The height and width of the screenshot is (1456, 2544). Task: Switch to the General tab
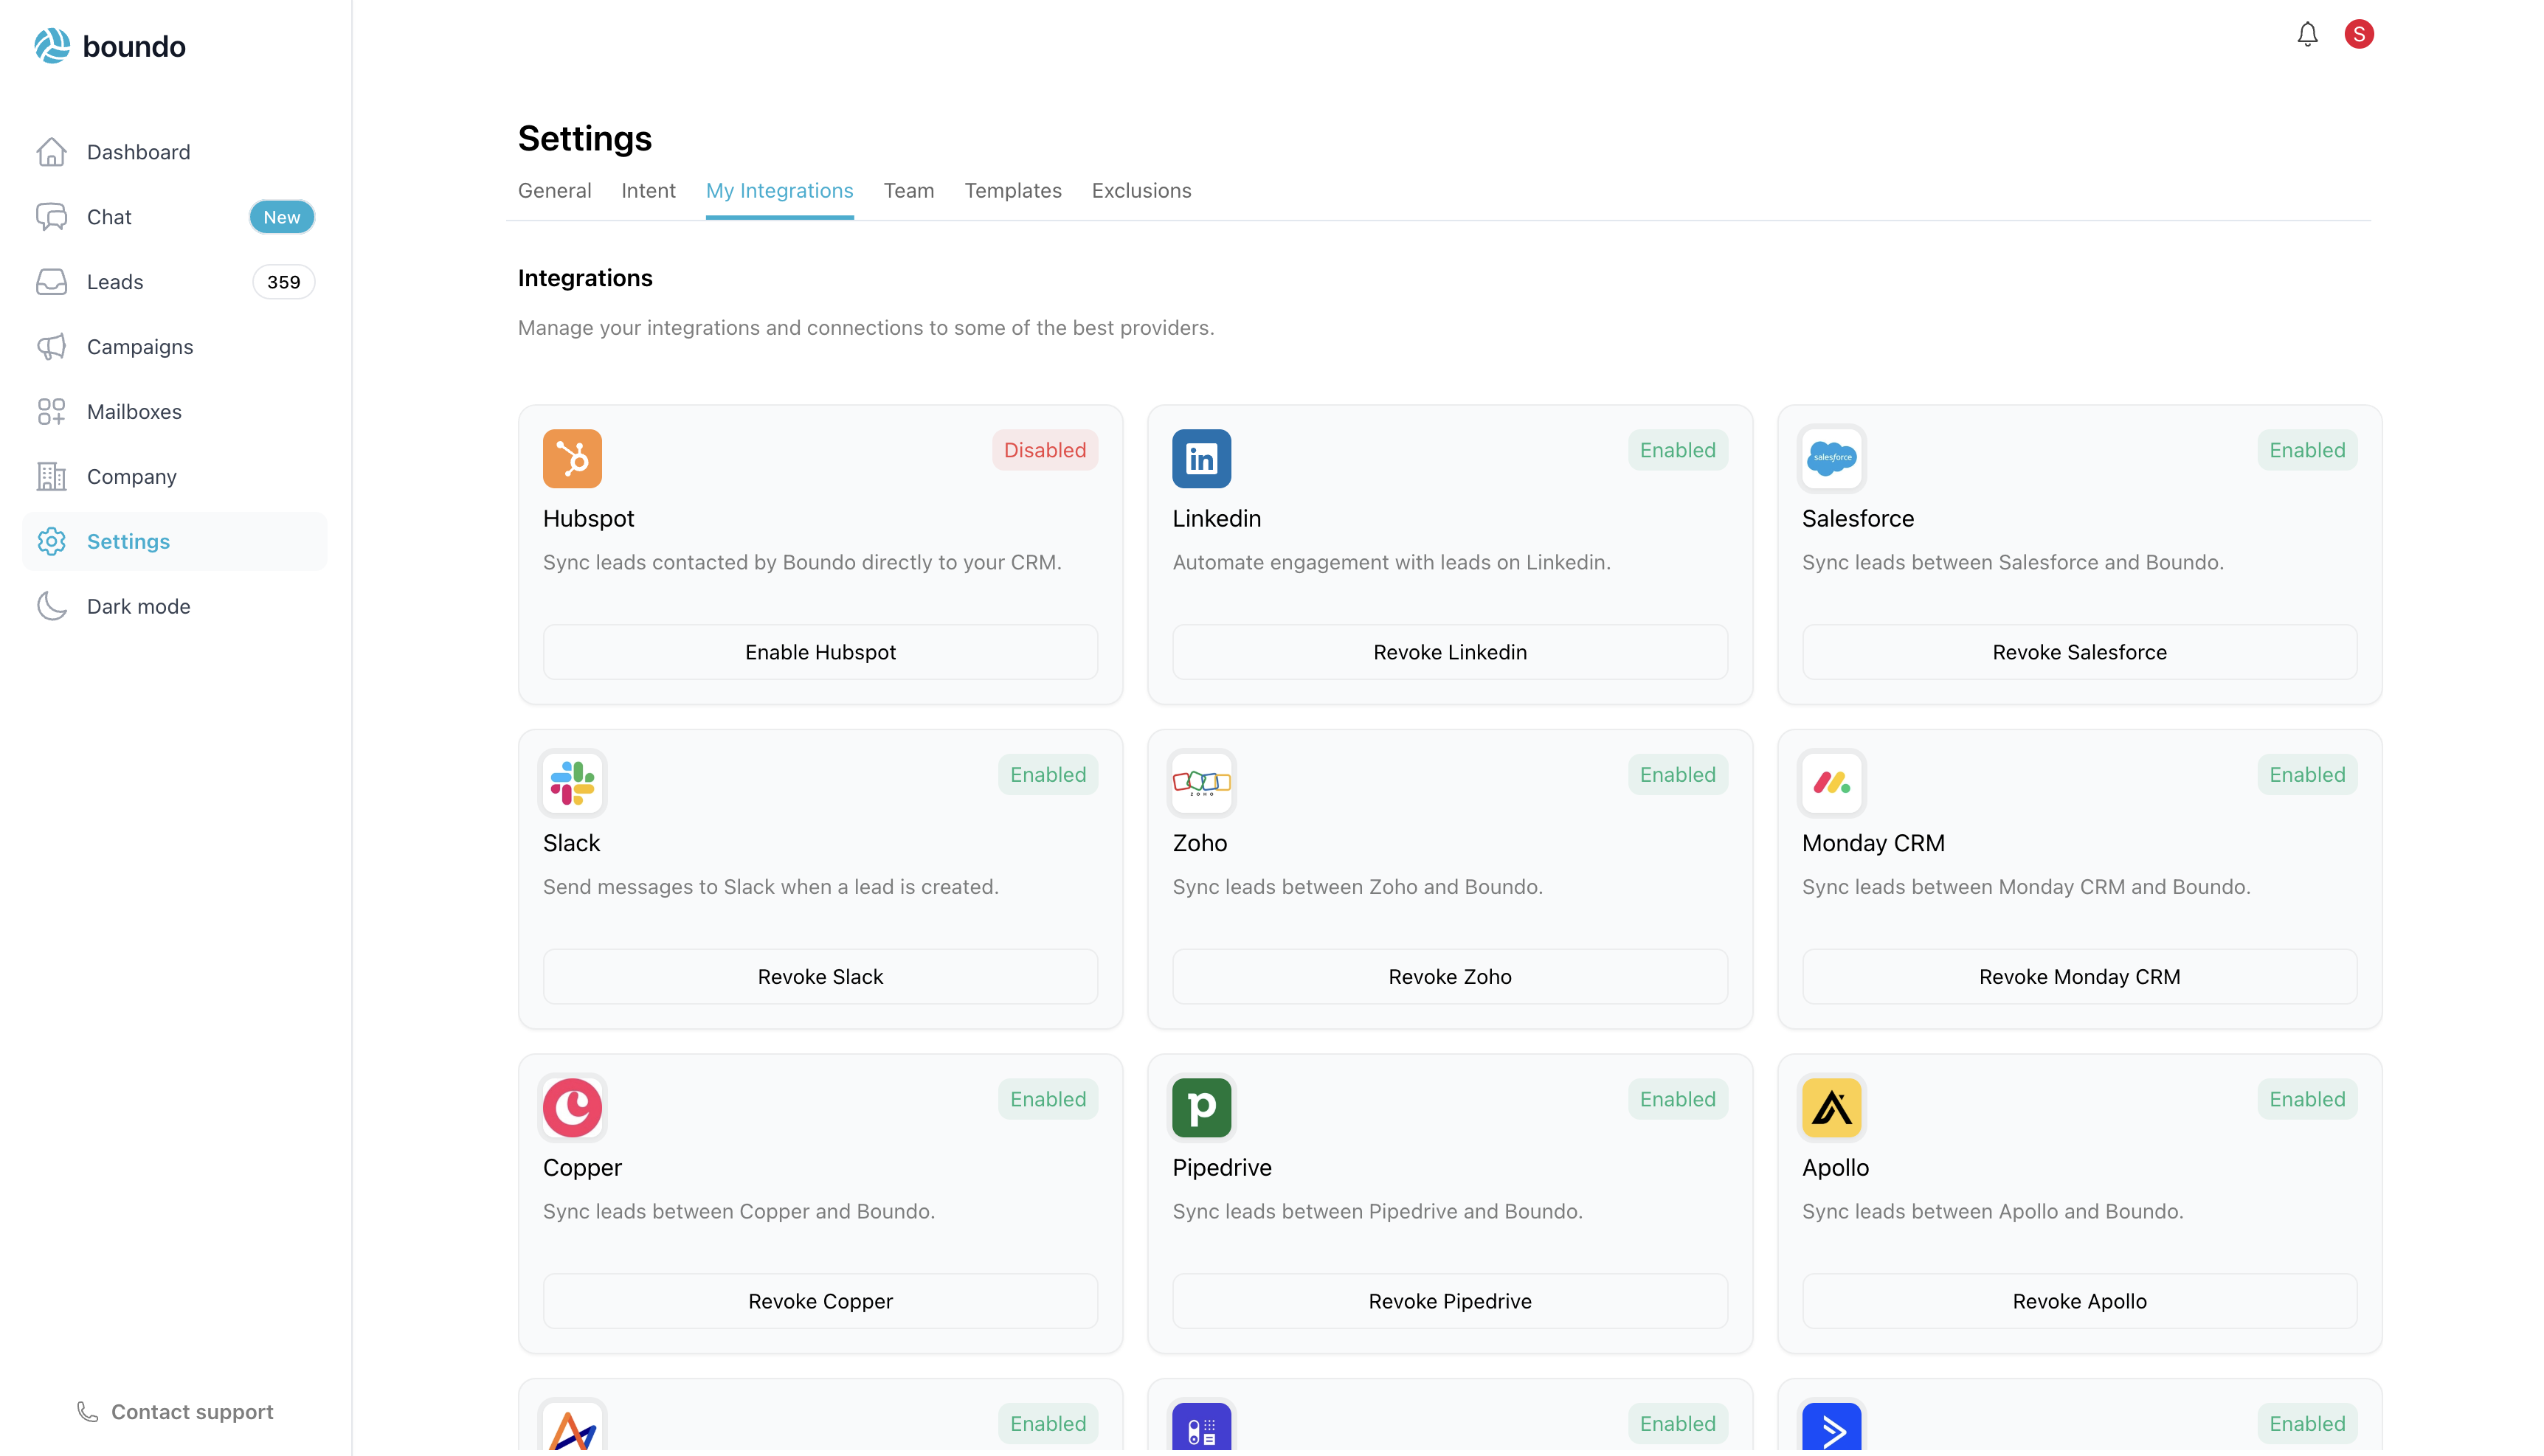click(x=554, y=190)
